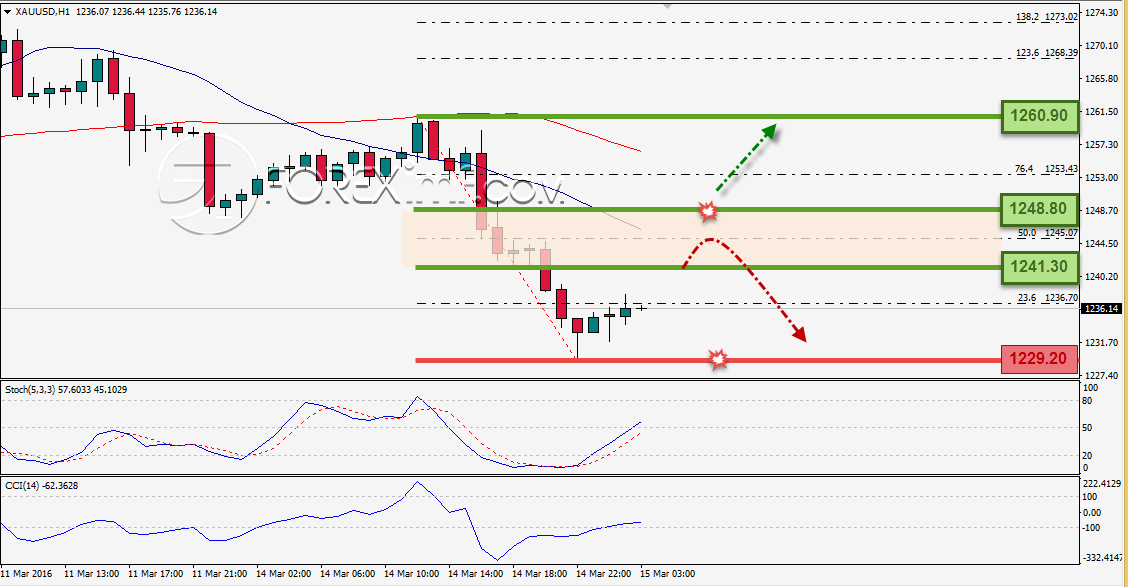Click the Fibonacci label 138.2 1273.02
Viewport: 1128px width, 587px height.
click(1047, 17)
